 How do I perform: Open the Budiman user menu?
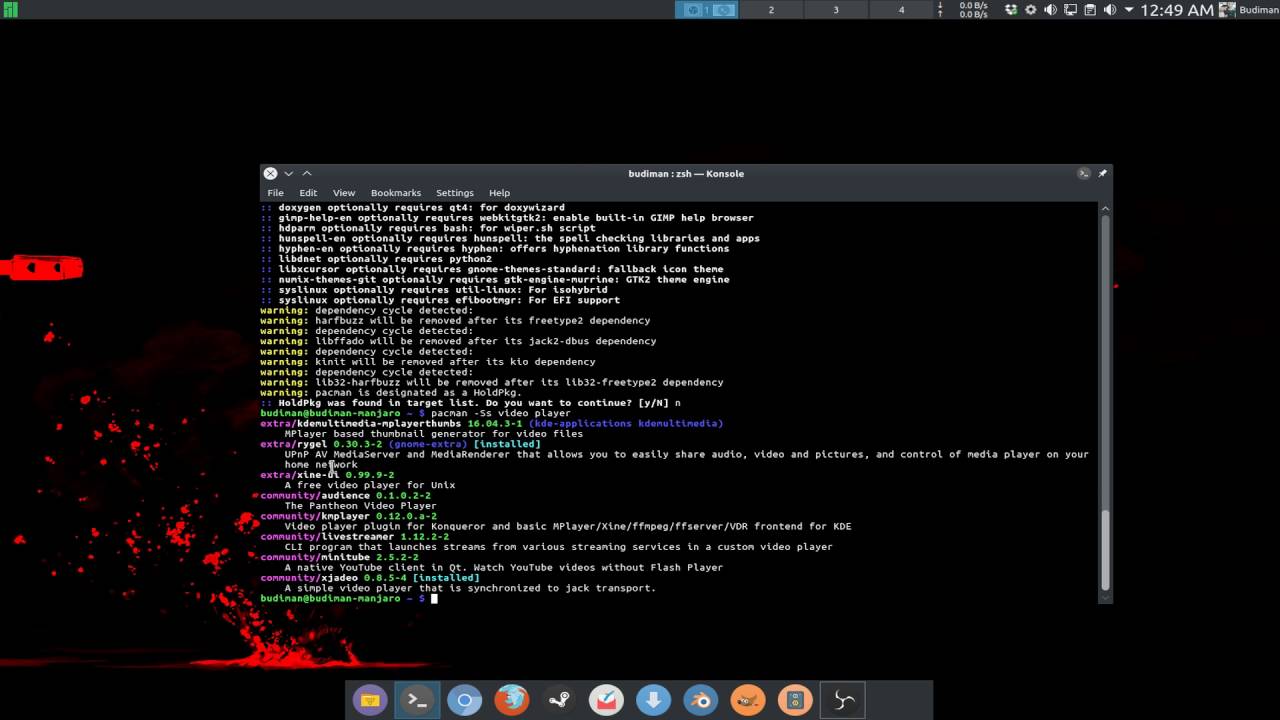(1249, 10)
